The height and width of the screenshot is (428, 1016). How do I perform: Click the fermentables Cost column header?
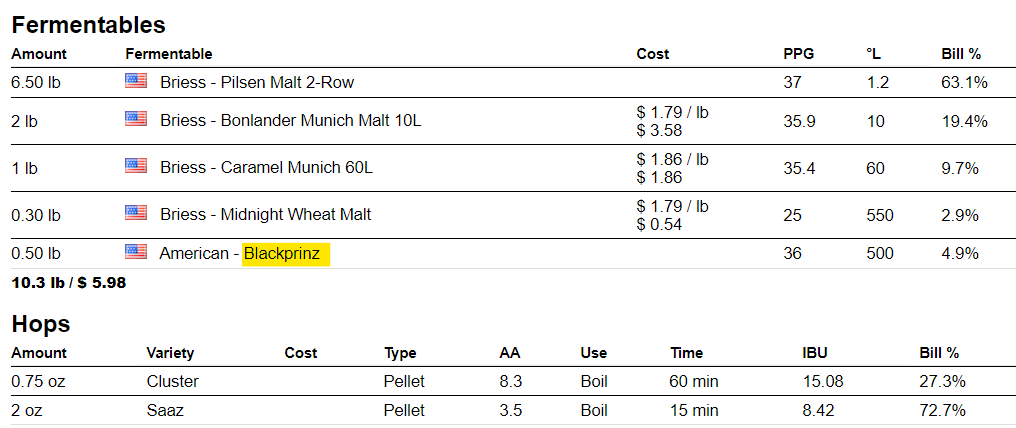[653, 54]
